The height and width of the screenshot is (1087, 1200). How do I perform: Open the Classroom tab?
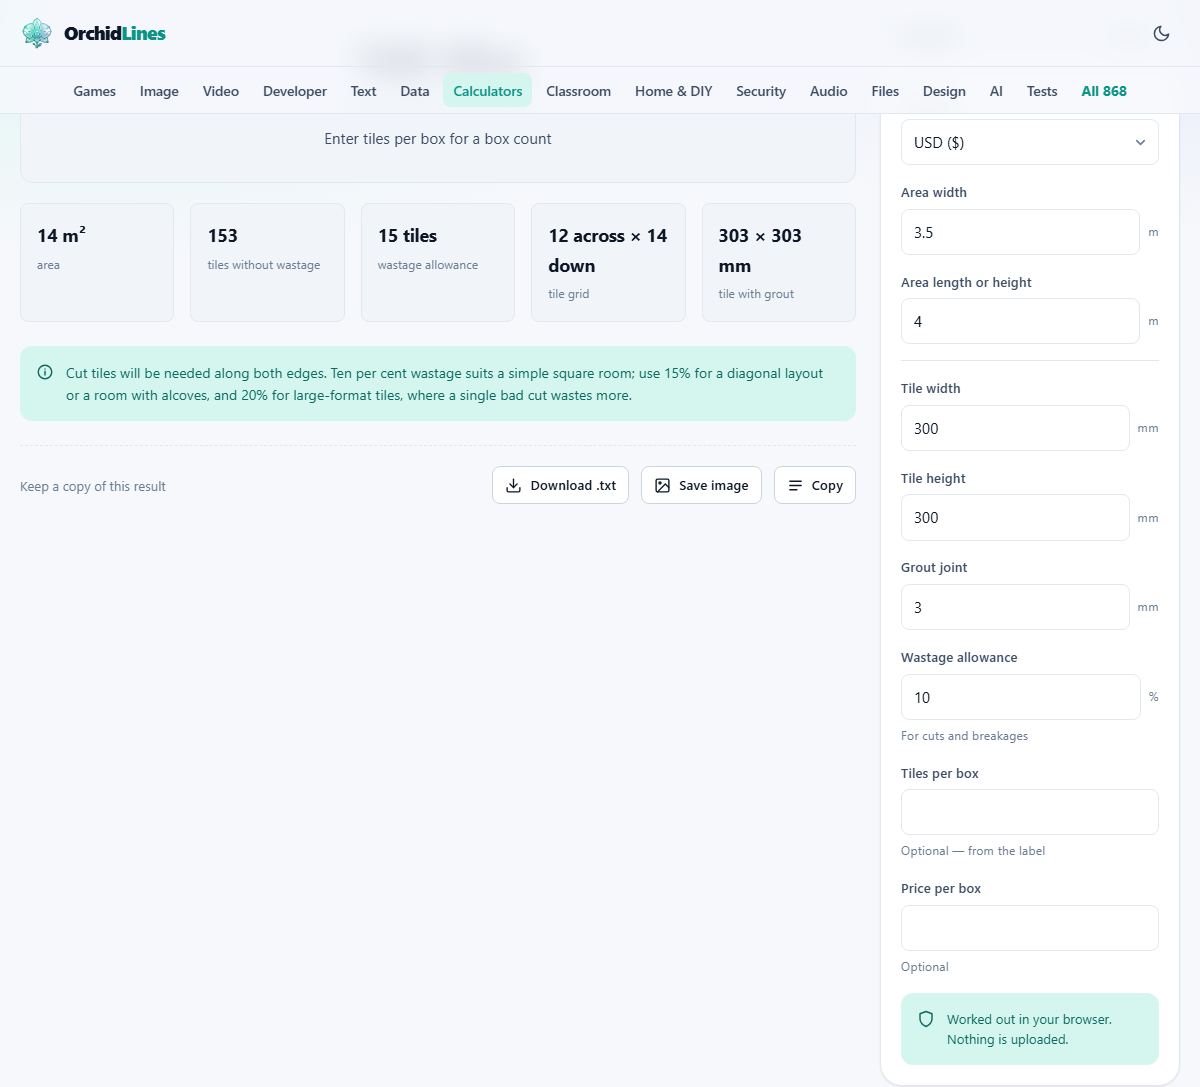coord(579,91)
